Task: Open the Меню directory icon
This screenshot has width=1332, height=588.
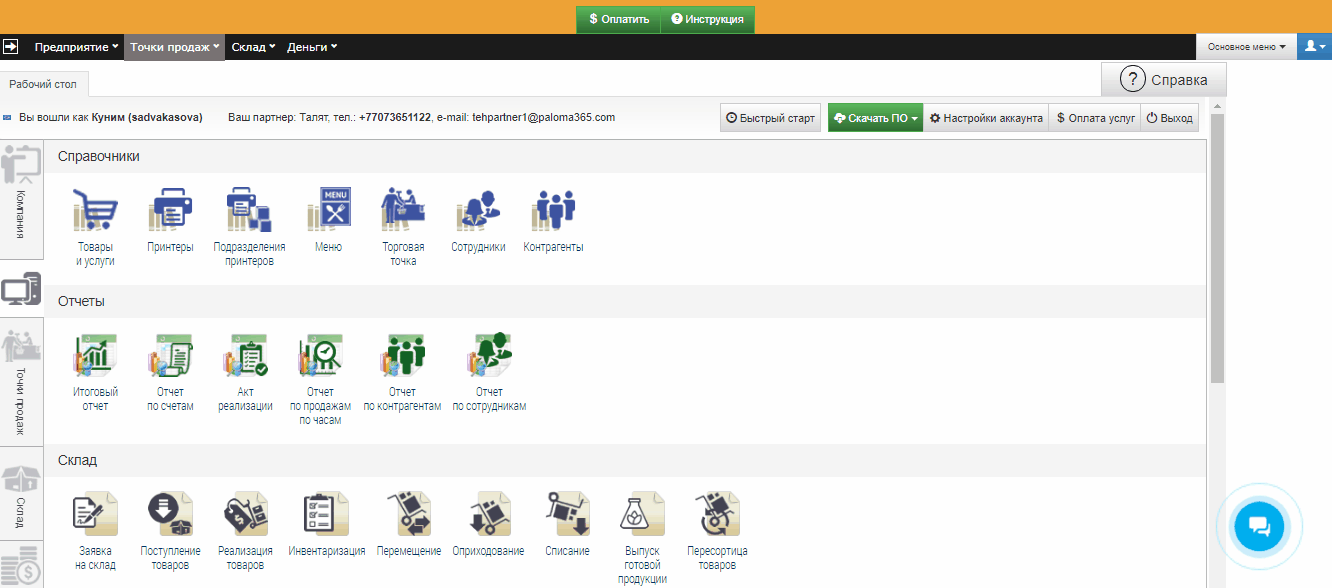Action: click(328, 211)
